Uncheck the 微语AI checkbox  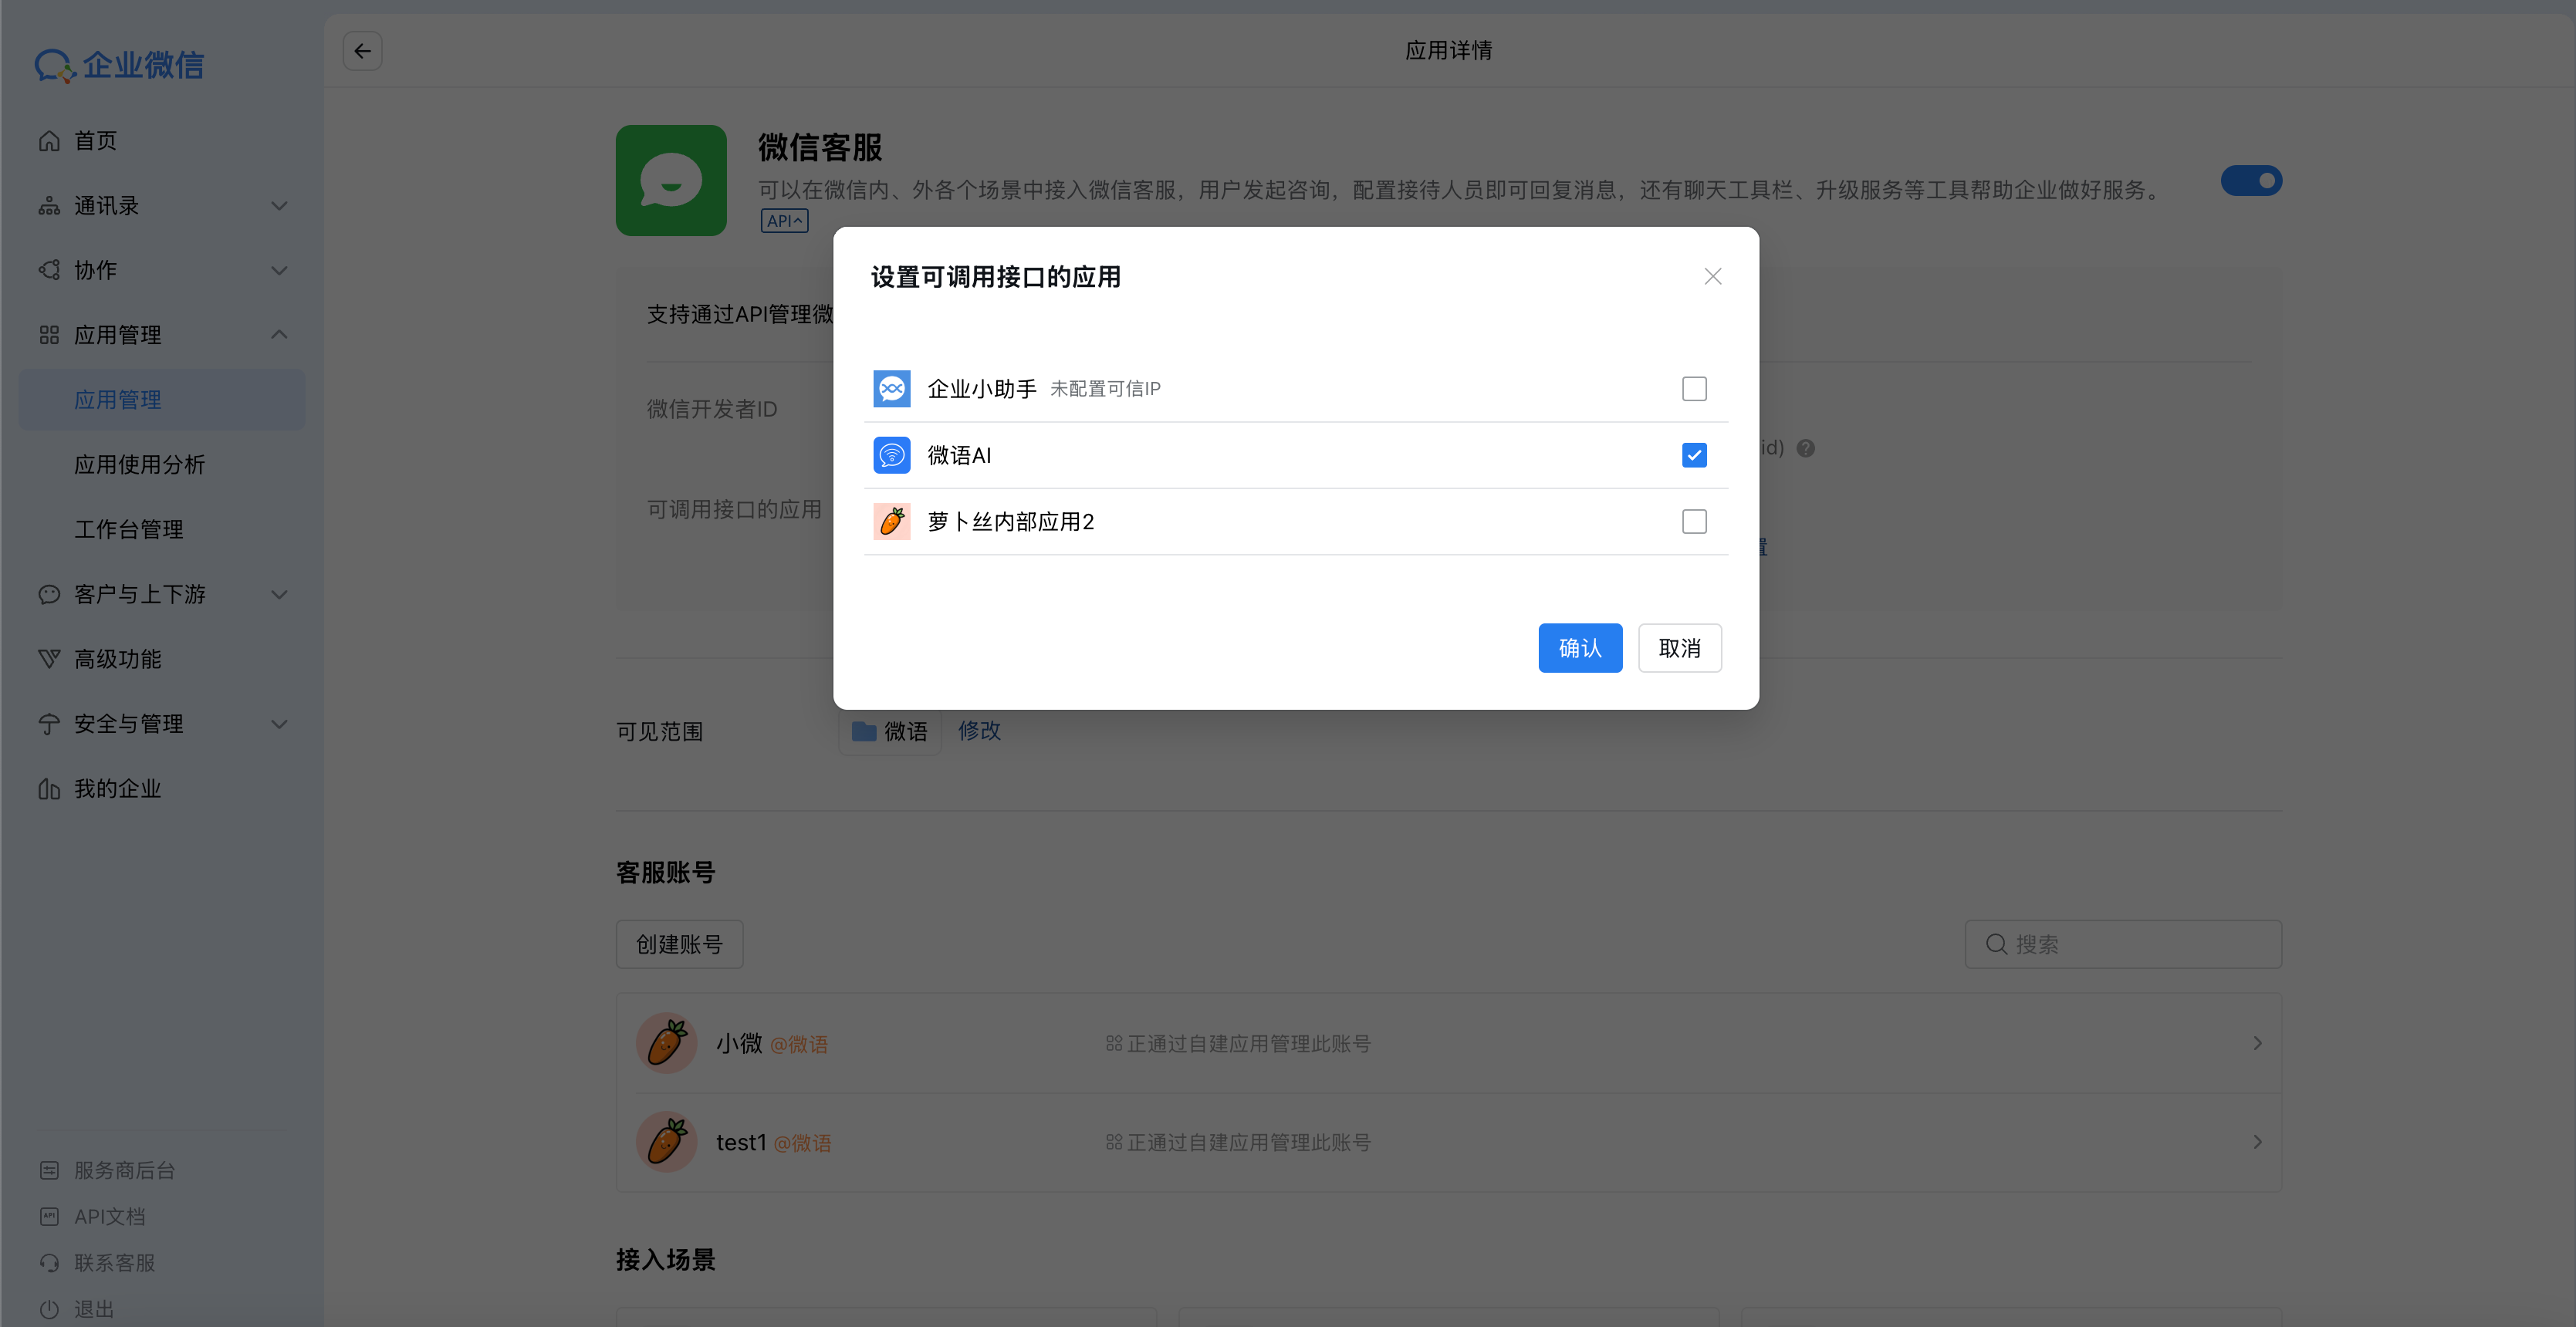point(1693,455)
